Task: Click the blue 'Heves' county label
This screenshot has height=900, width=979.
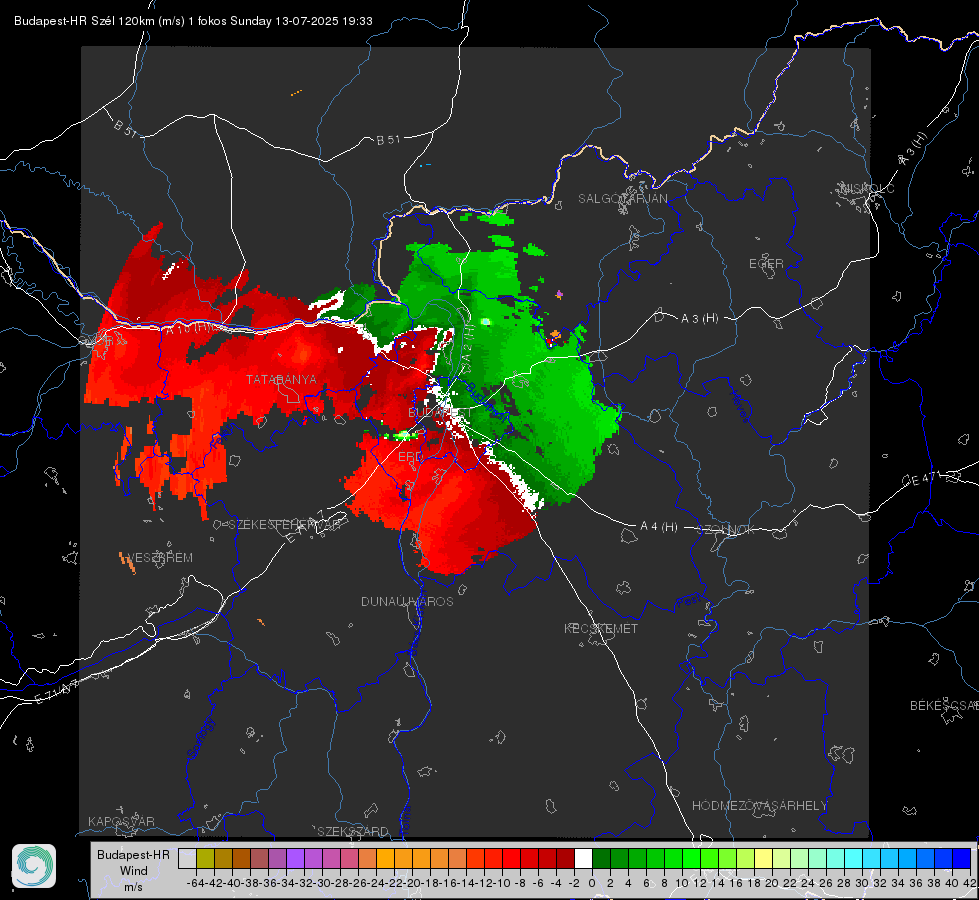Action: [x=740, y=406]
